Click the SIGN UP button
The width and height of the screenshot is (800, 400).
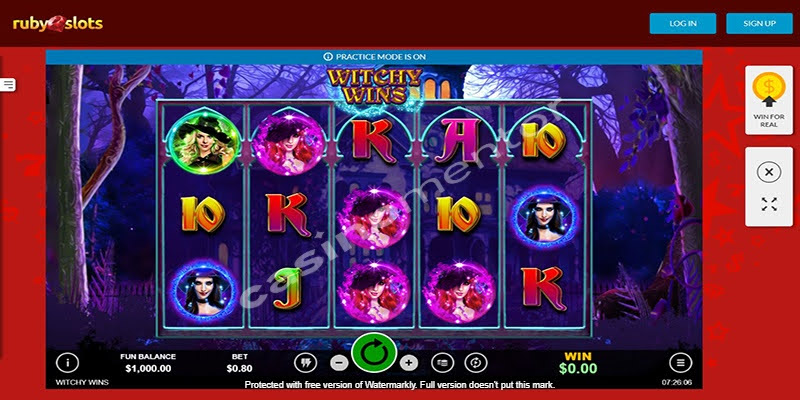[x=759, y=23]
